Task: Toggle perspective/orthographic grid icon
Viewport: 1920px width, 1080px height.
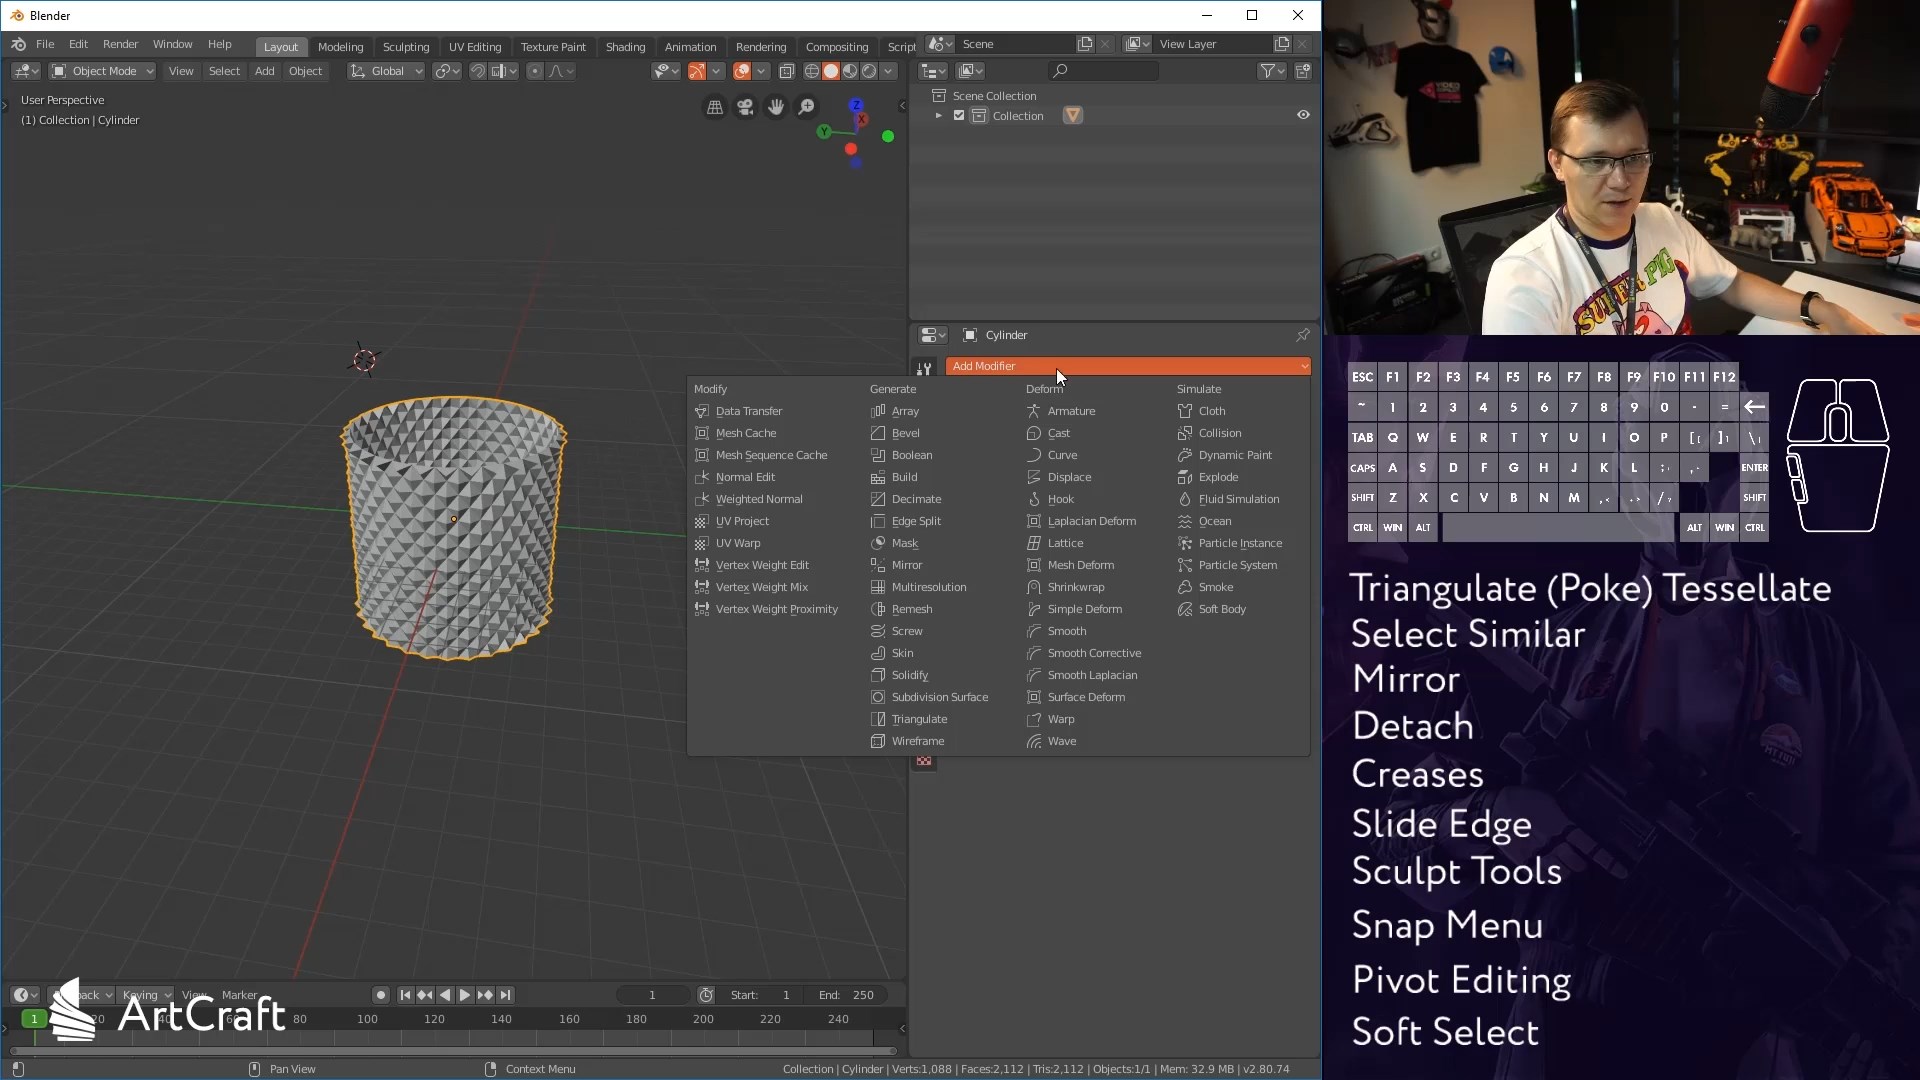Action: tap(715, 107)
